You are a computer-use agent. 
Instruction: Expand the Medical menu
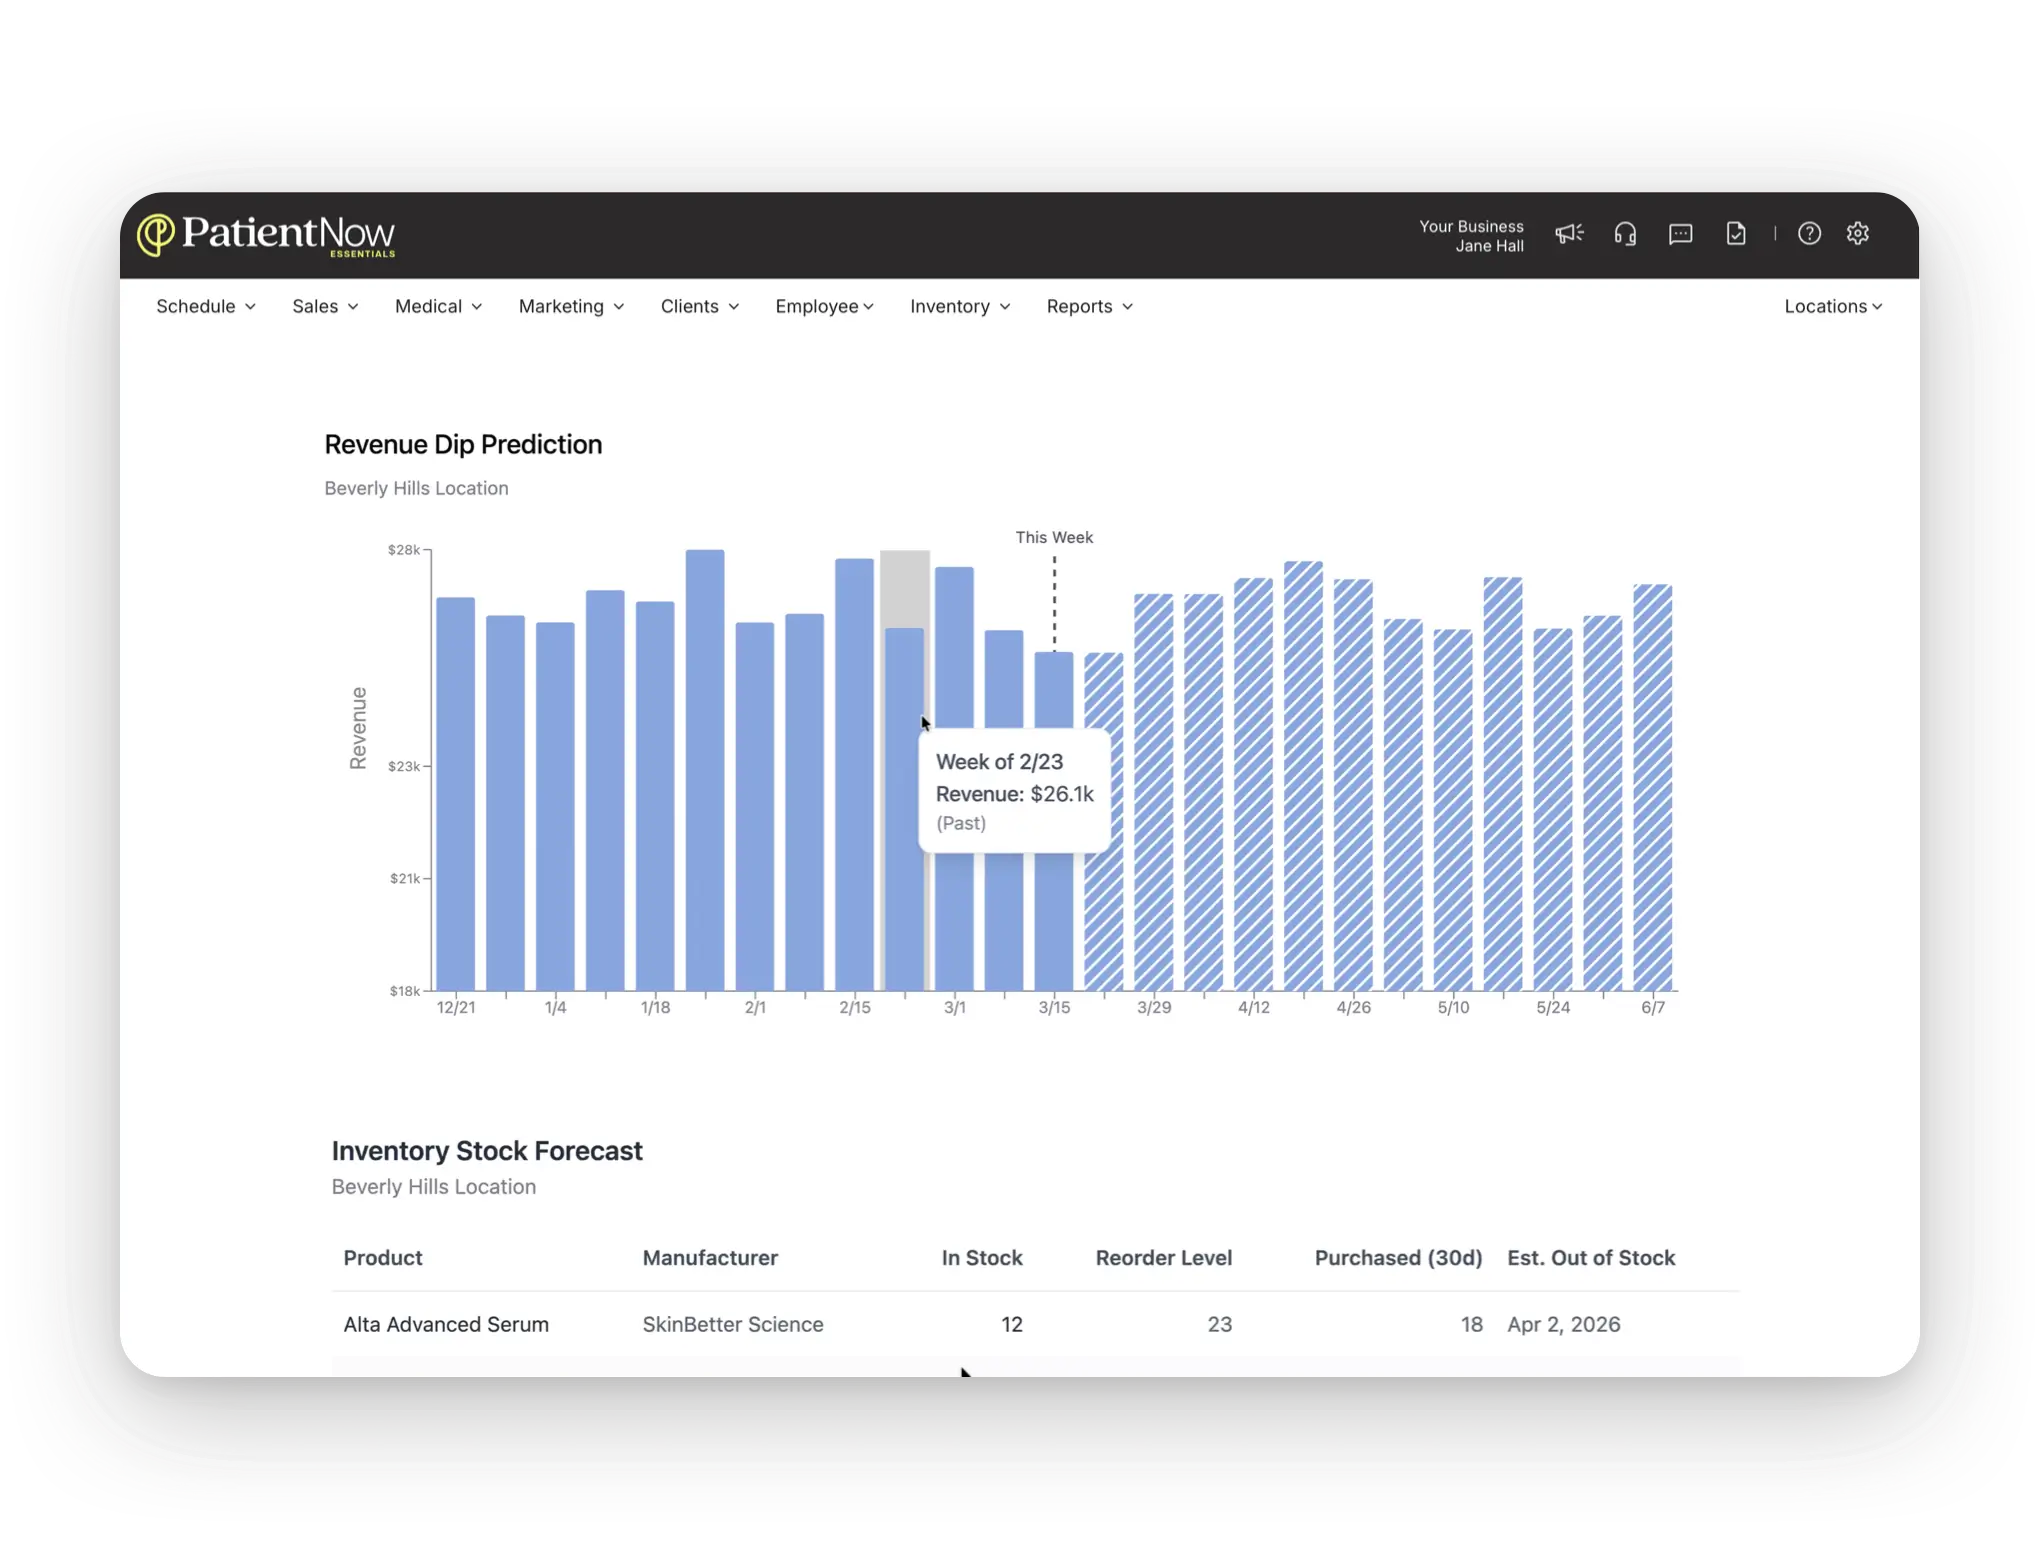tap(438, 306)
